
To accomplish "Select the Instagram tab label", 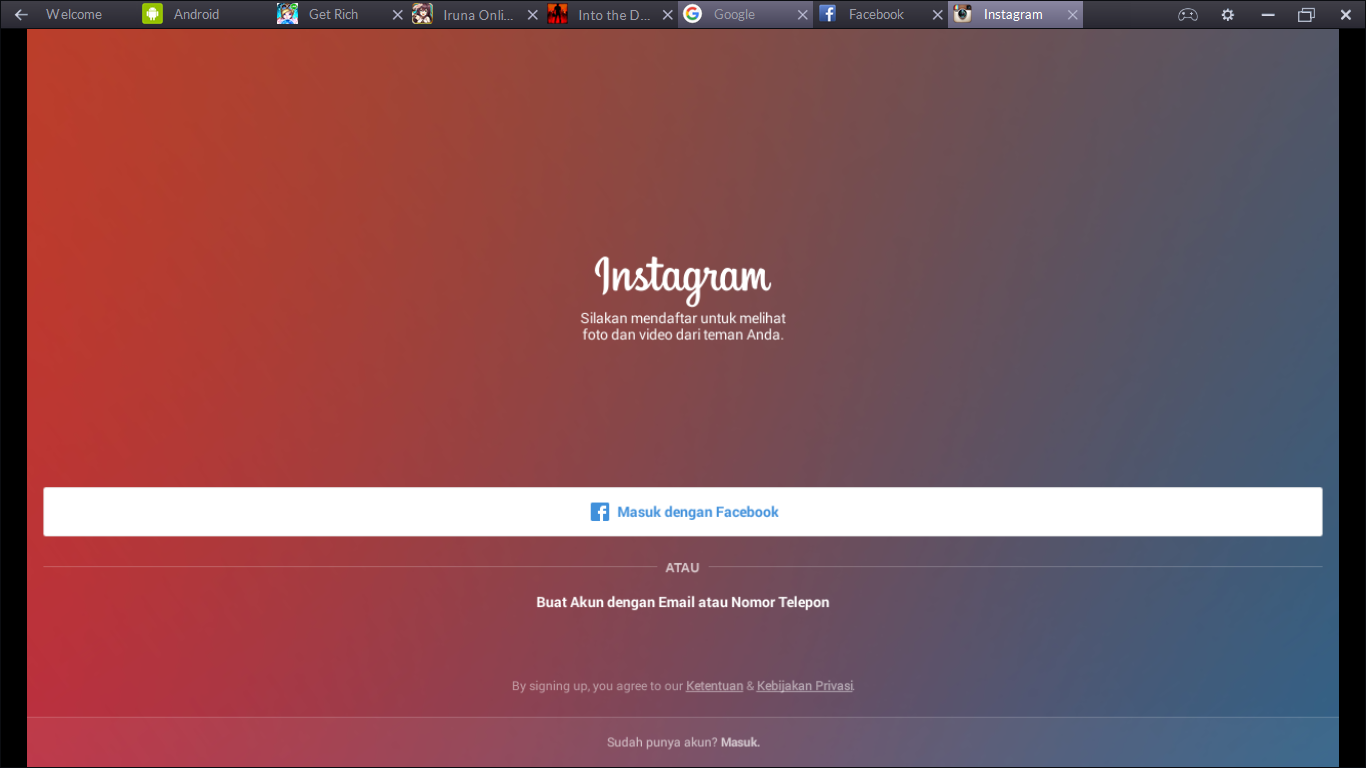I will 1013,15.
